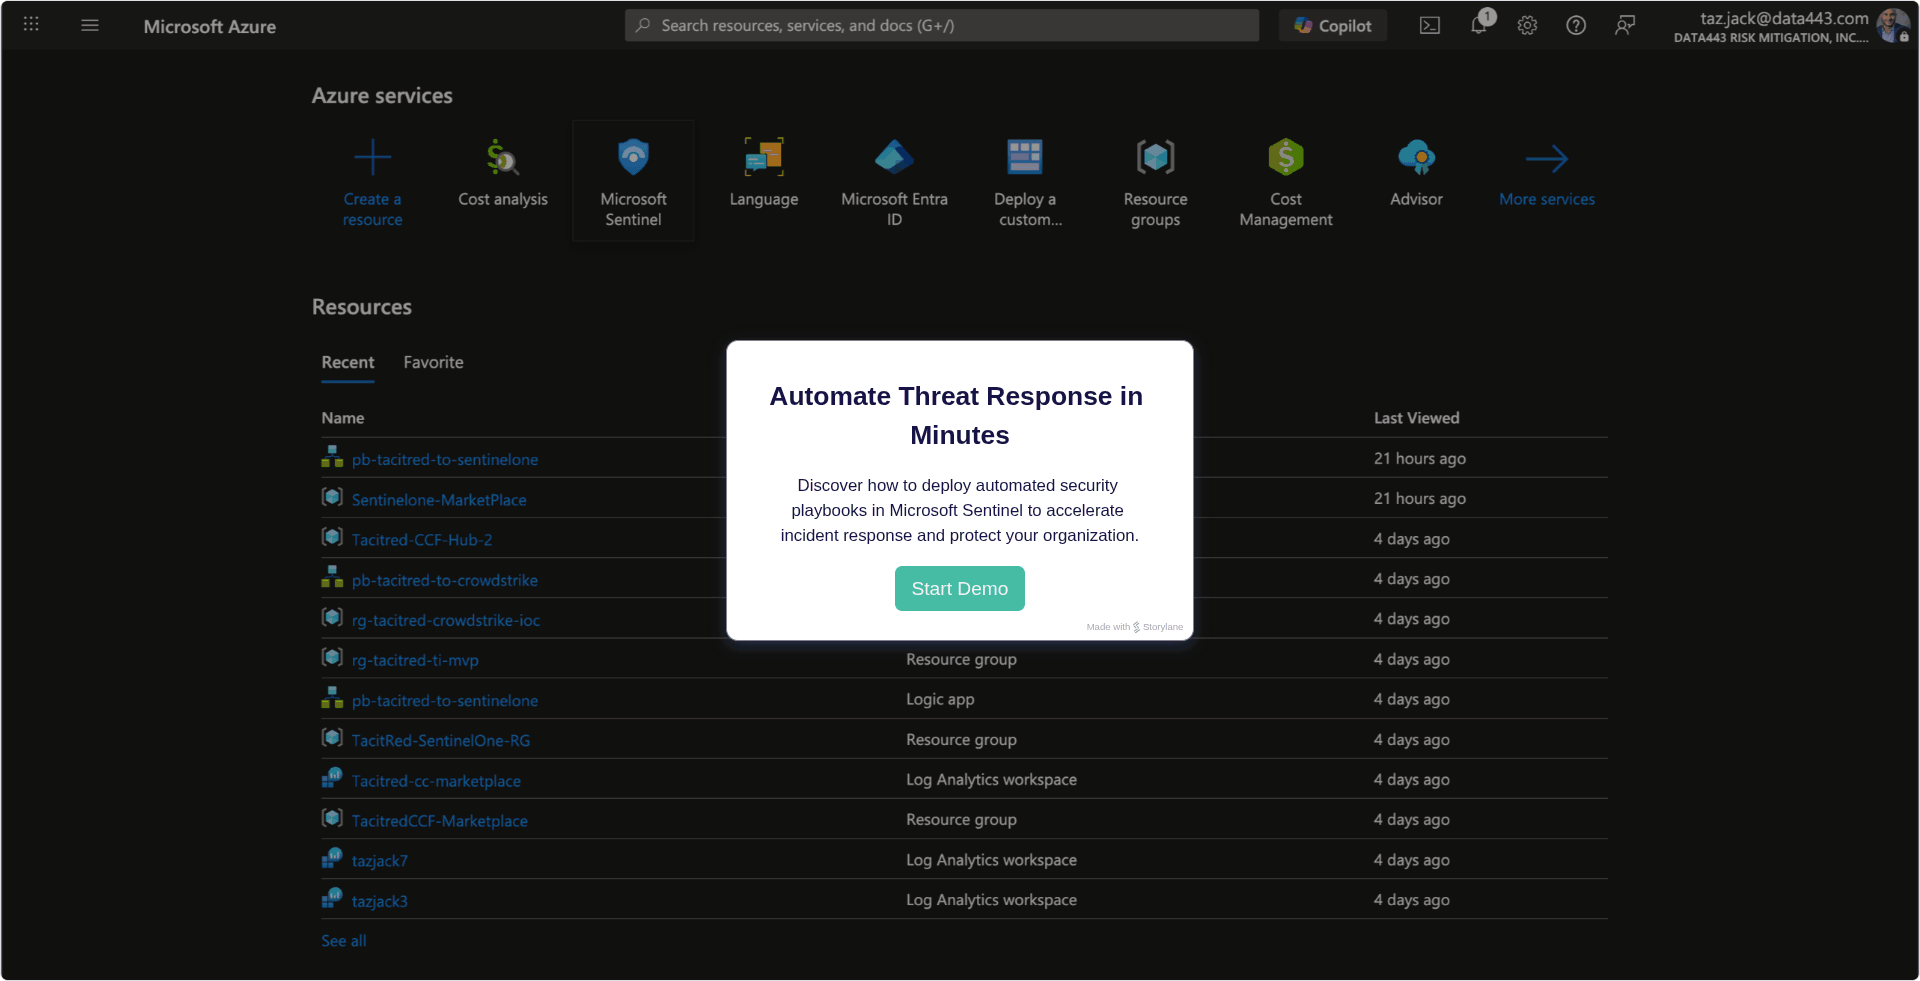Click the Sentinelone-MarketPlace resource group icon
Screen dimensions: 1920x981
coord(332,497)
